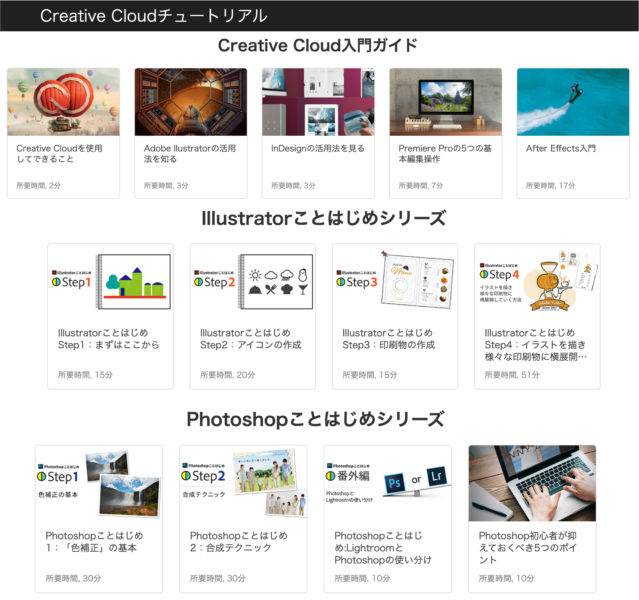
Task: Click 'Illustratorことはじめ Step2：アイコンの作成' title
Action: (251, 339)
